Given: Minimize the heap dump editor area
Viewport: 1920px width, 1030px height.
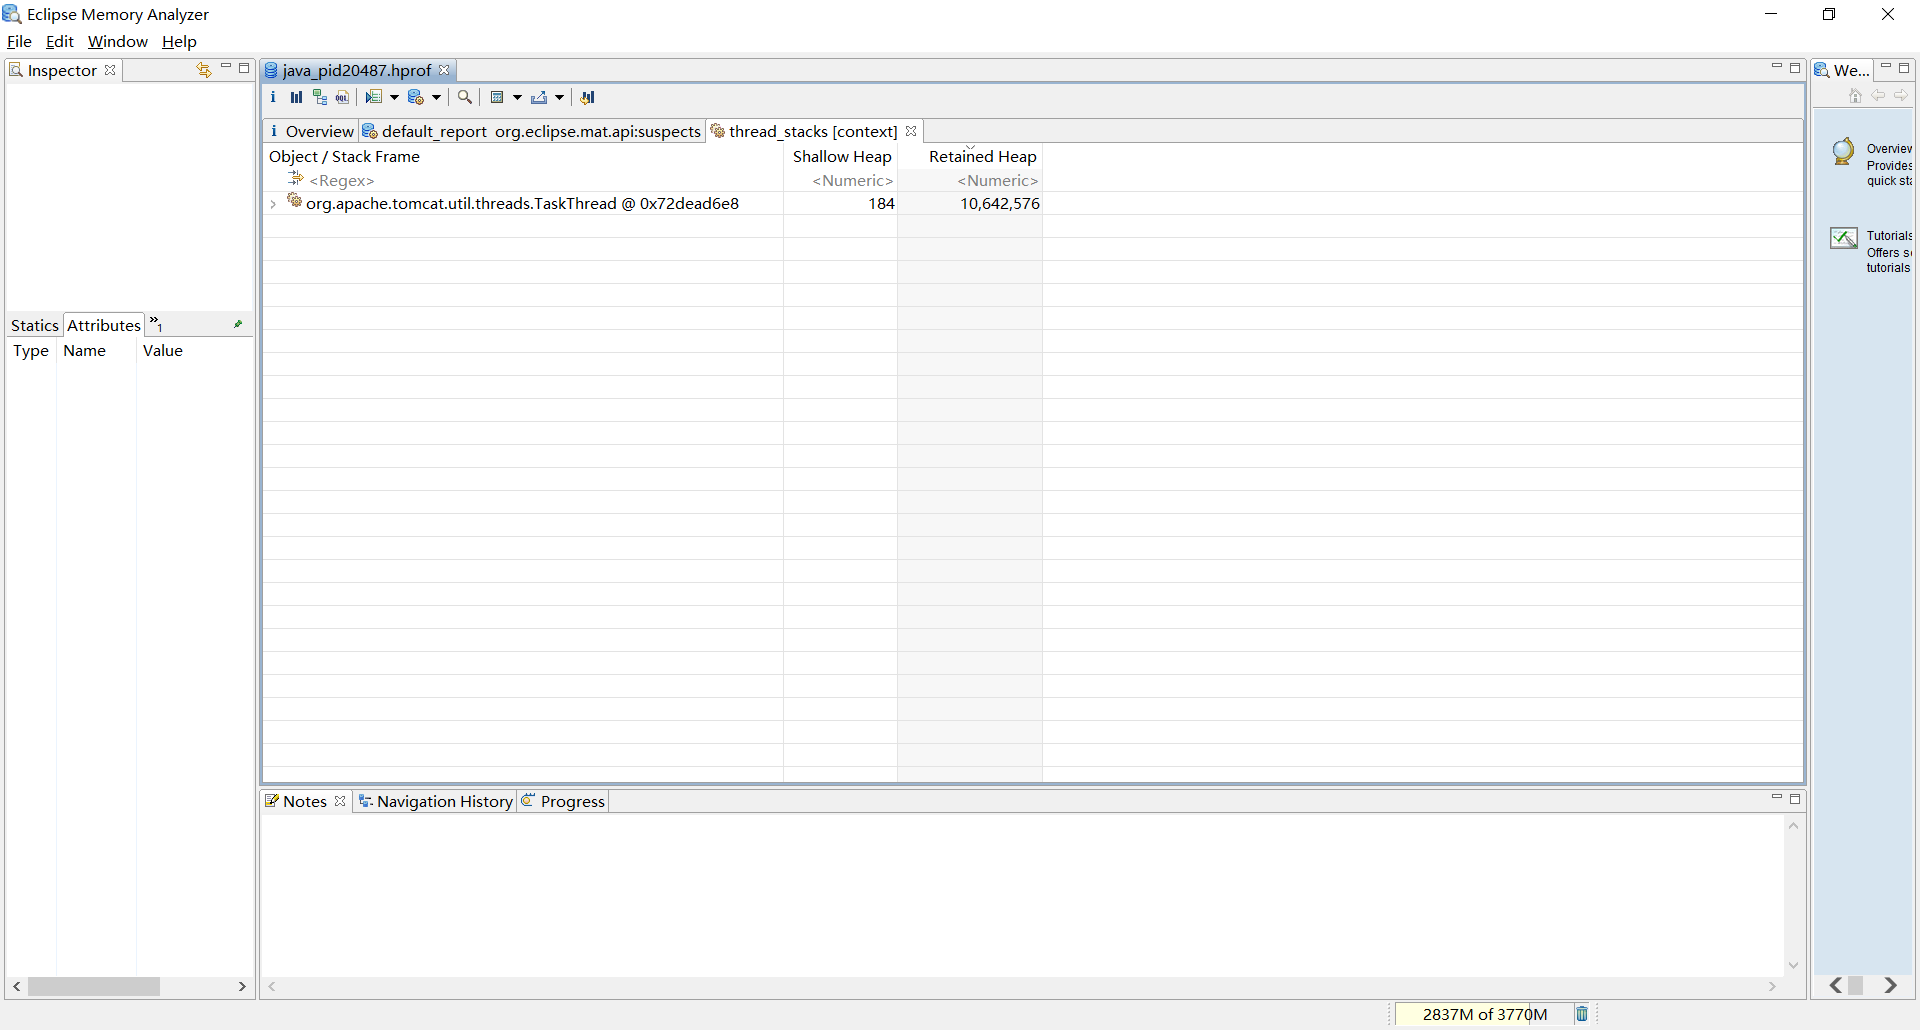Looking at the screenshot, I should (x=1777, y=67).
